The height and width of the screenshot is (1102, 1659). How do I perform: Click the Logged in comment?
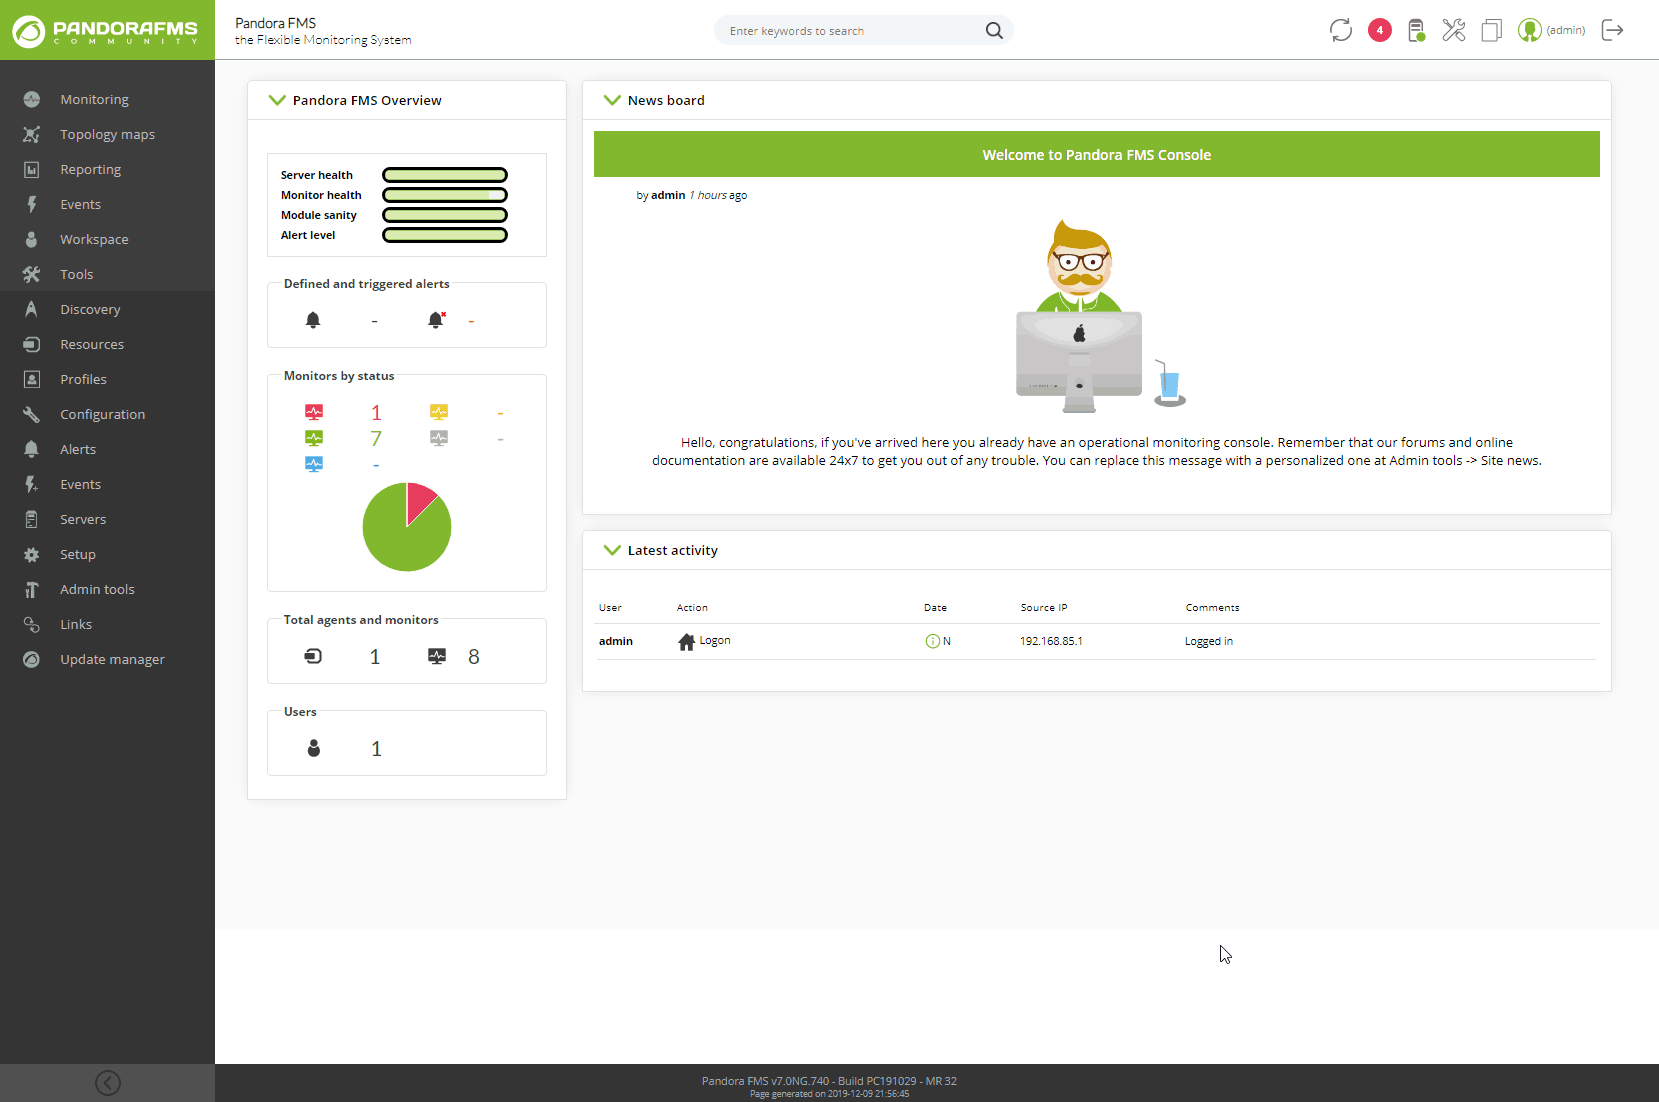(1209, 641)
